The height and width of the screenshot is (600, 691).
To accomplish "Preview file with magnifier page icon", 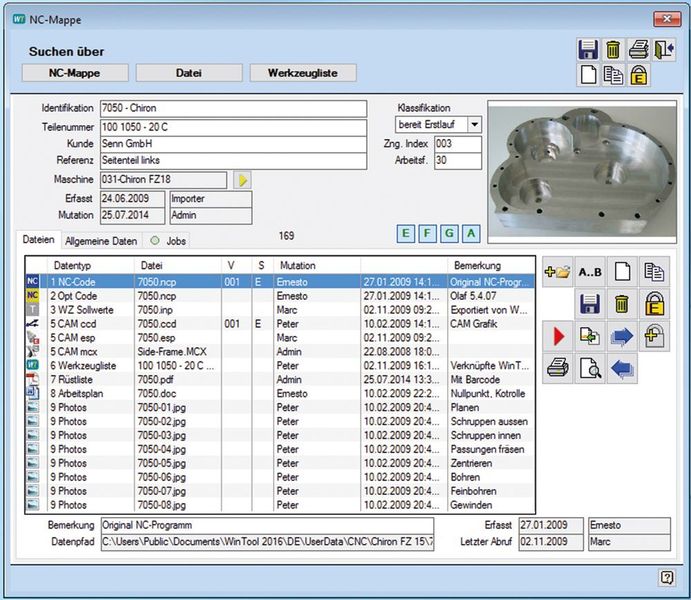I will pos(590,368).
